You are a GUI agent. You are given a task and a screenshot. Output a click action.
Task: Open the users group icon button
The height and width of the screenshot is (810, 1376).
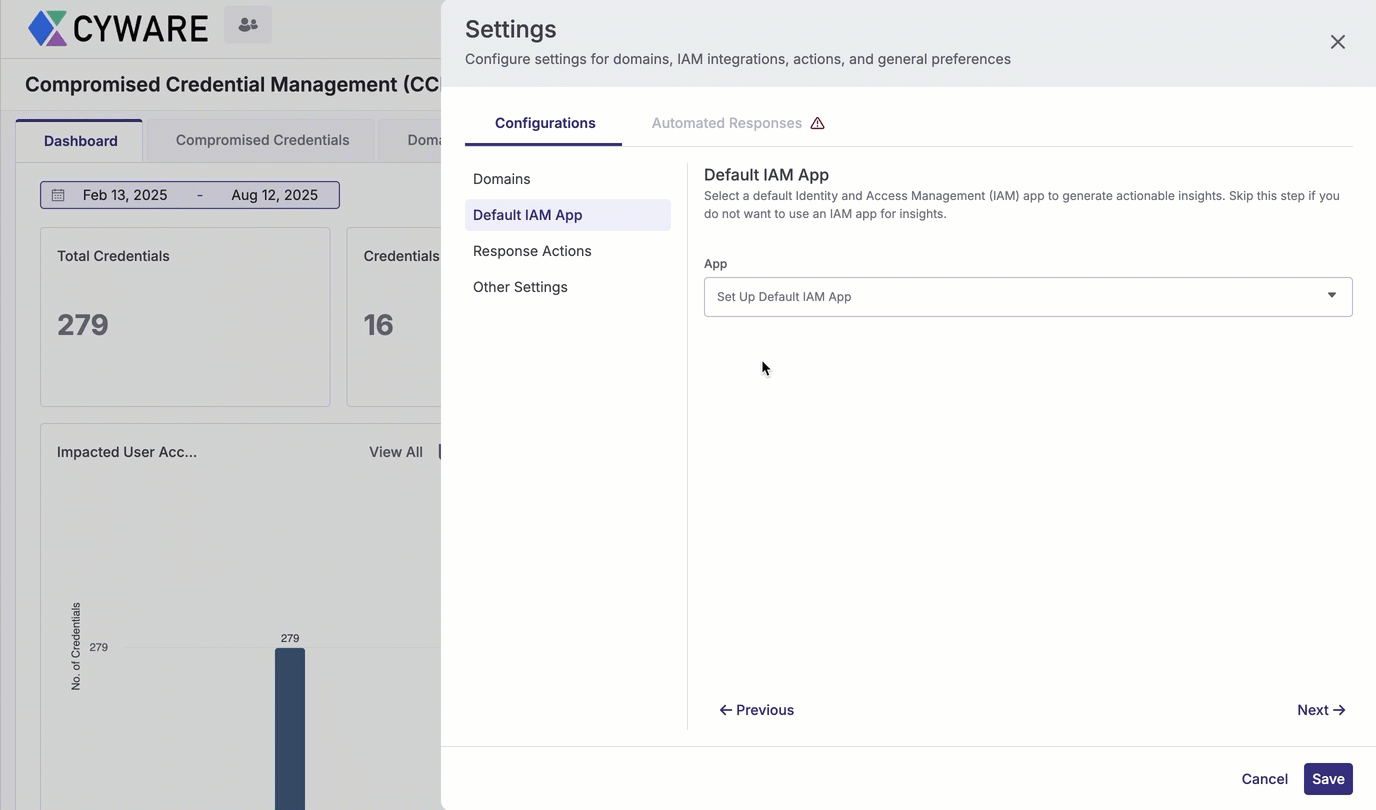point(248,25)
